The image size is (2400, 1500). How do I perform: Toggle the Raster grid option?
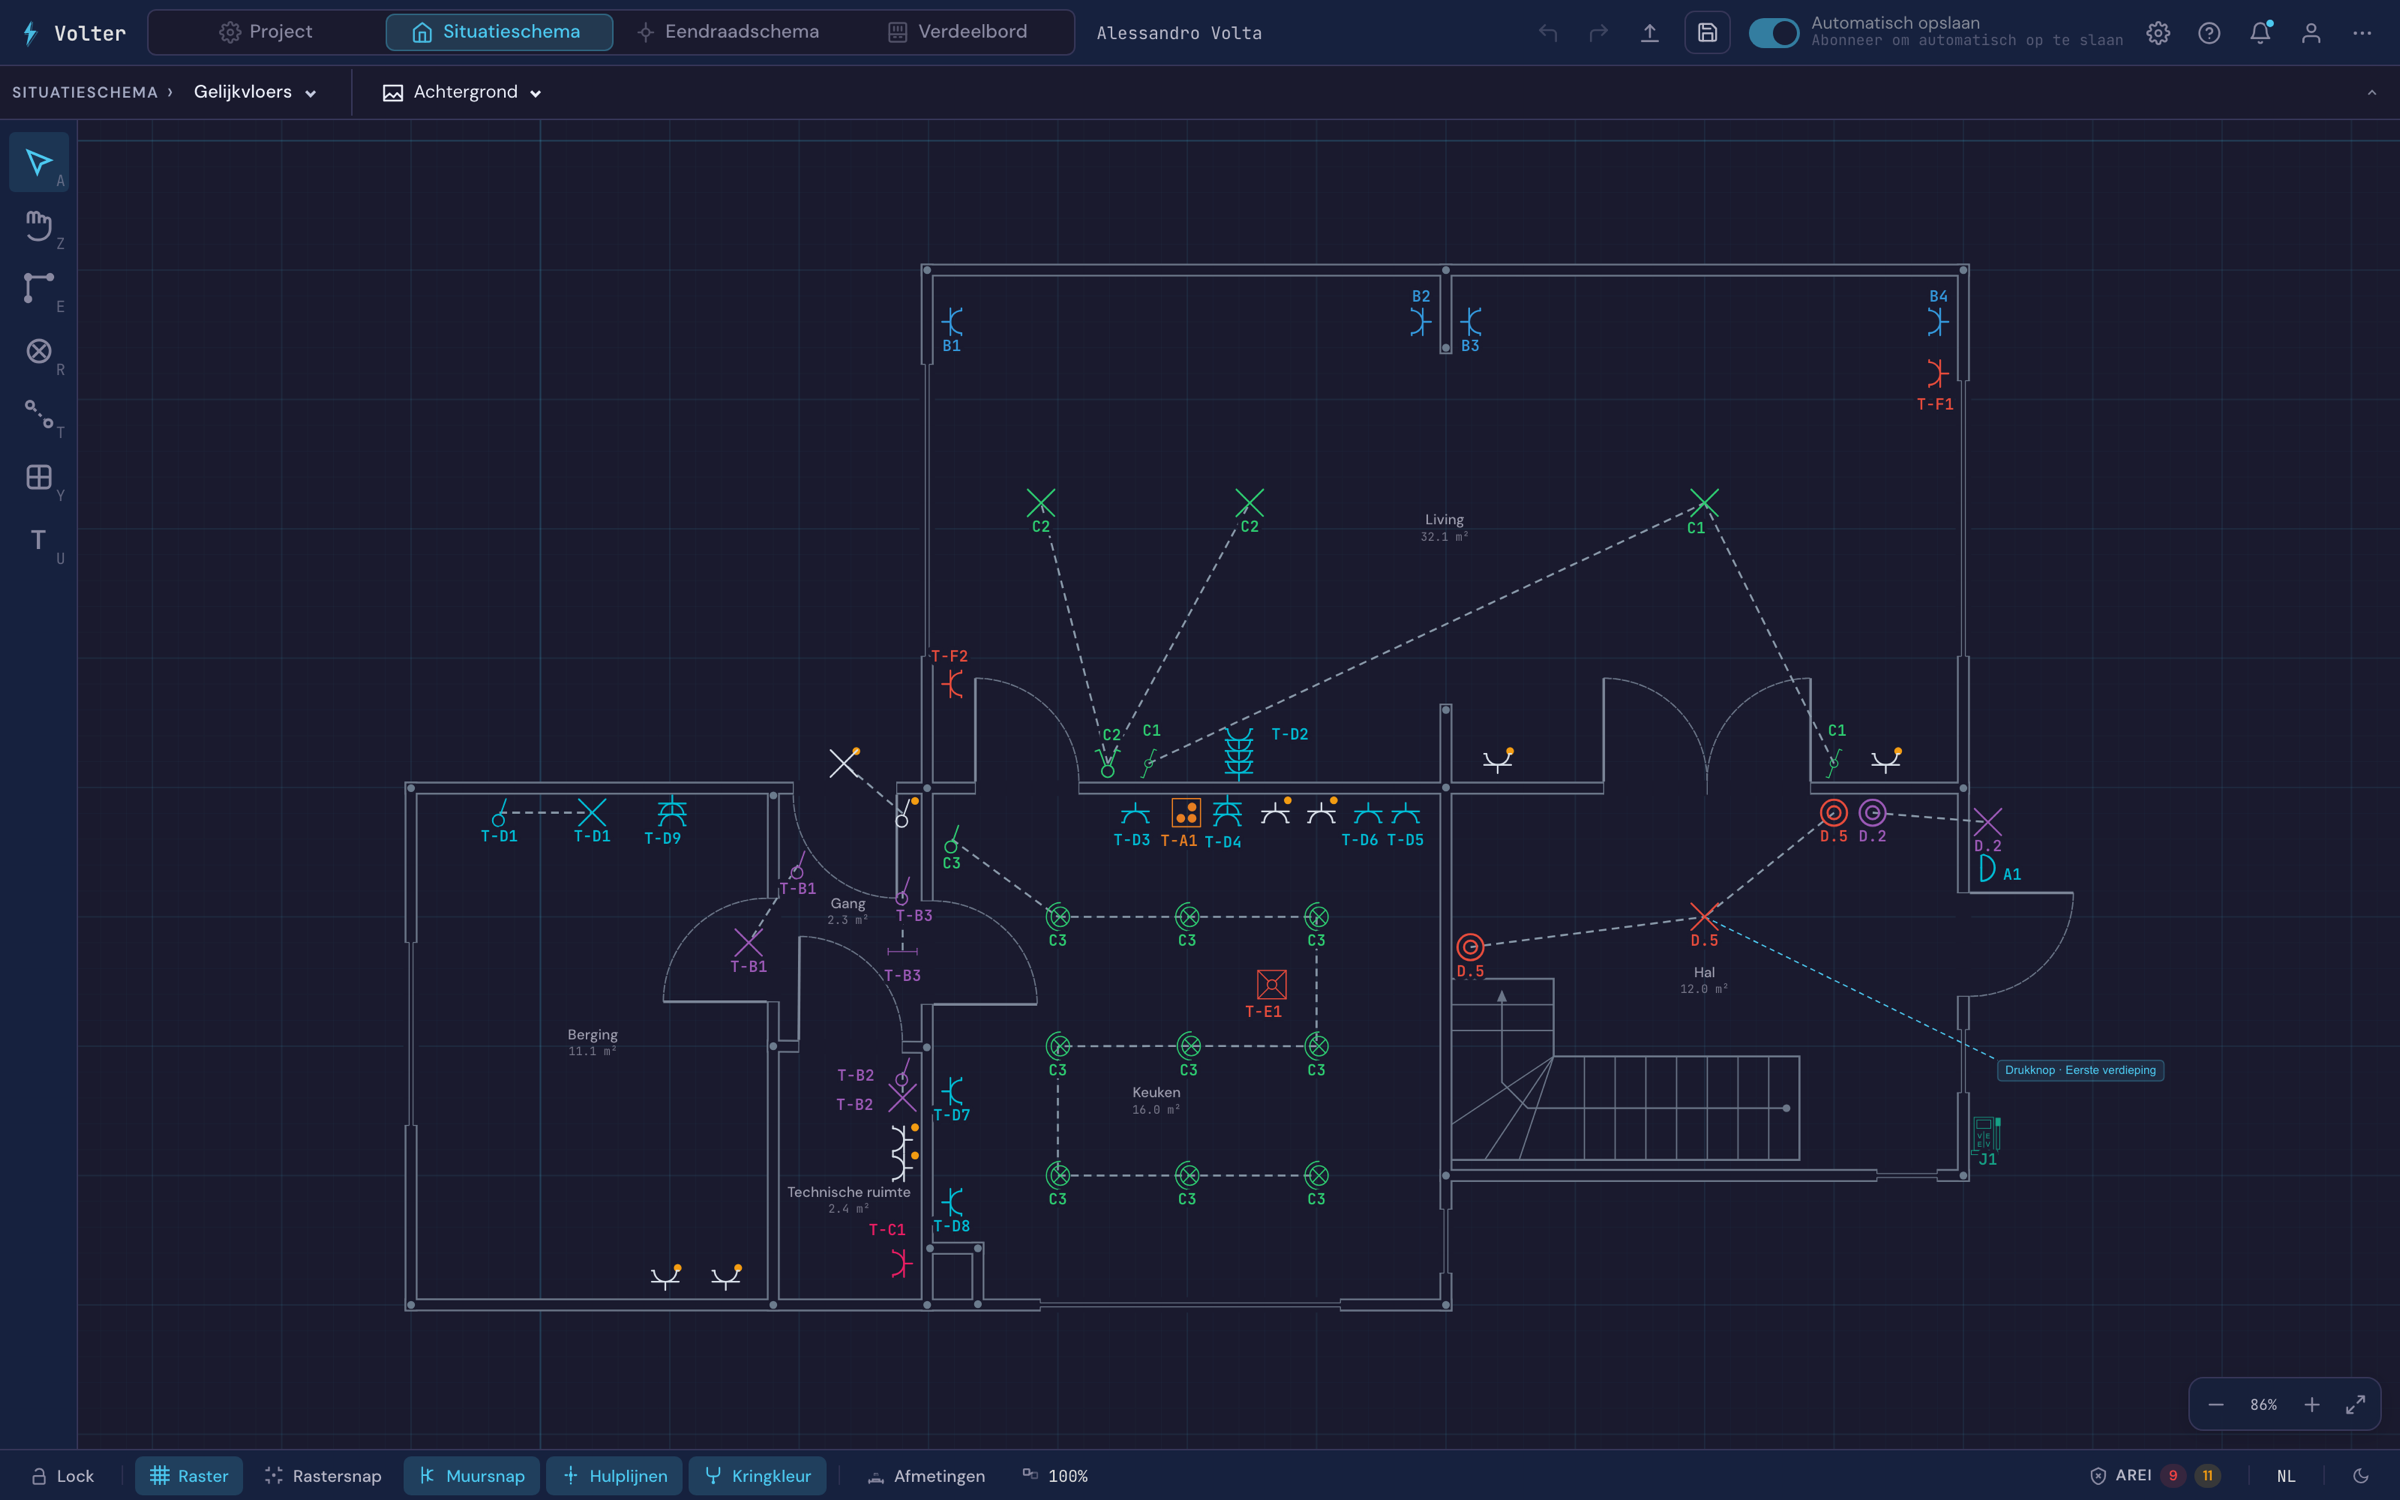189,1476
